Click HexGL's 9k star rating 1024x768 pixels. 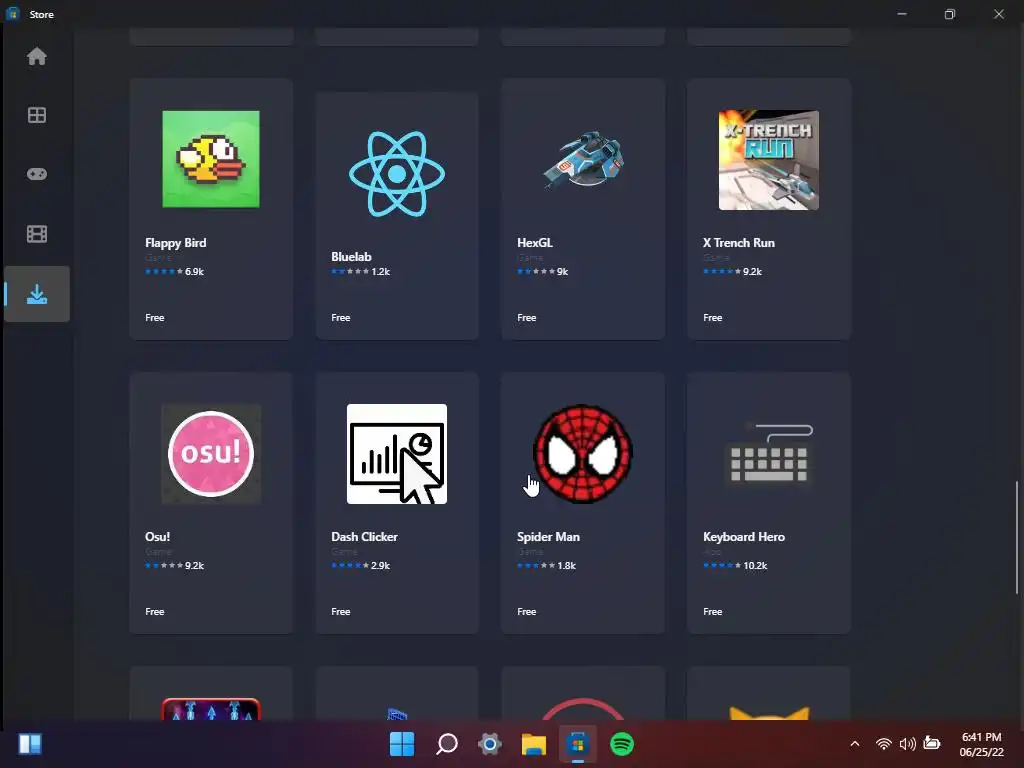point(543,272)
